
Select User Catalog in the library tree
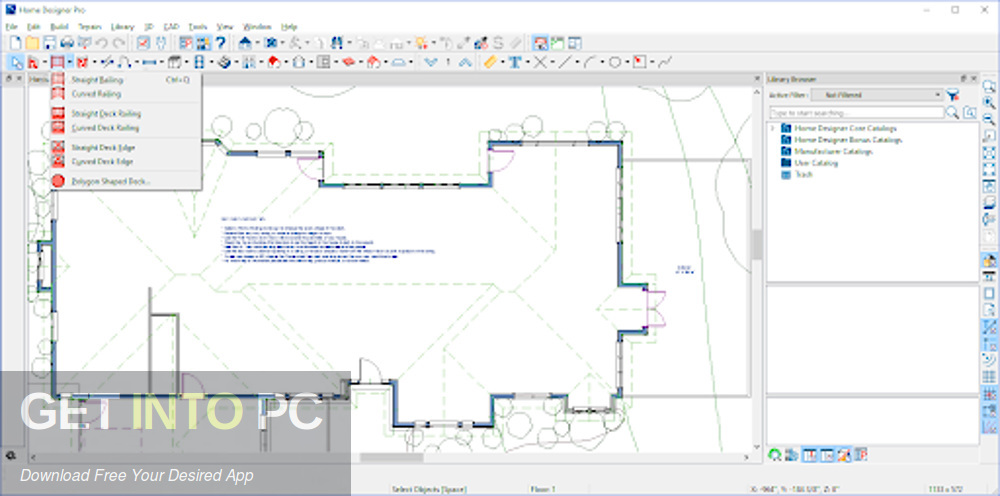816,163
